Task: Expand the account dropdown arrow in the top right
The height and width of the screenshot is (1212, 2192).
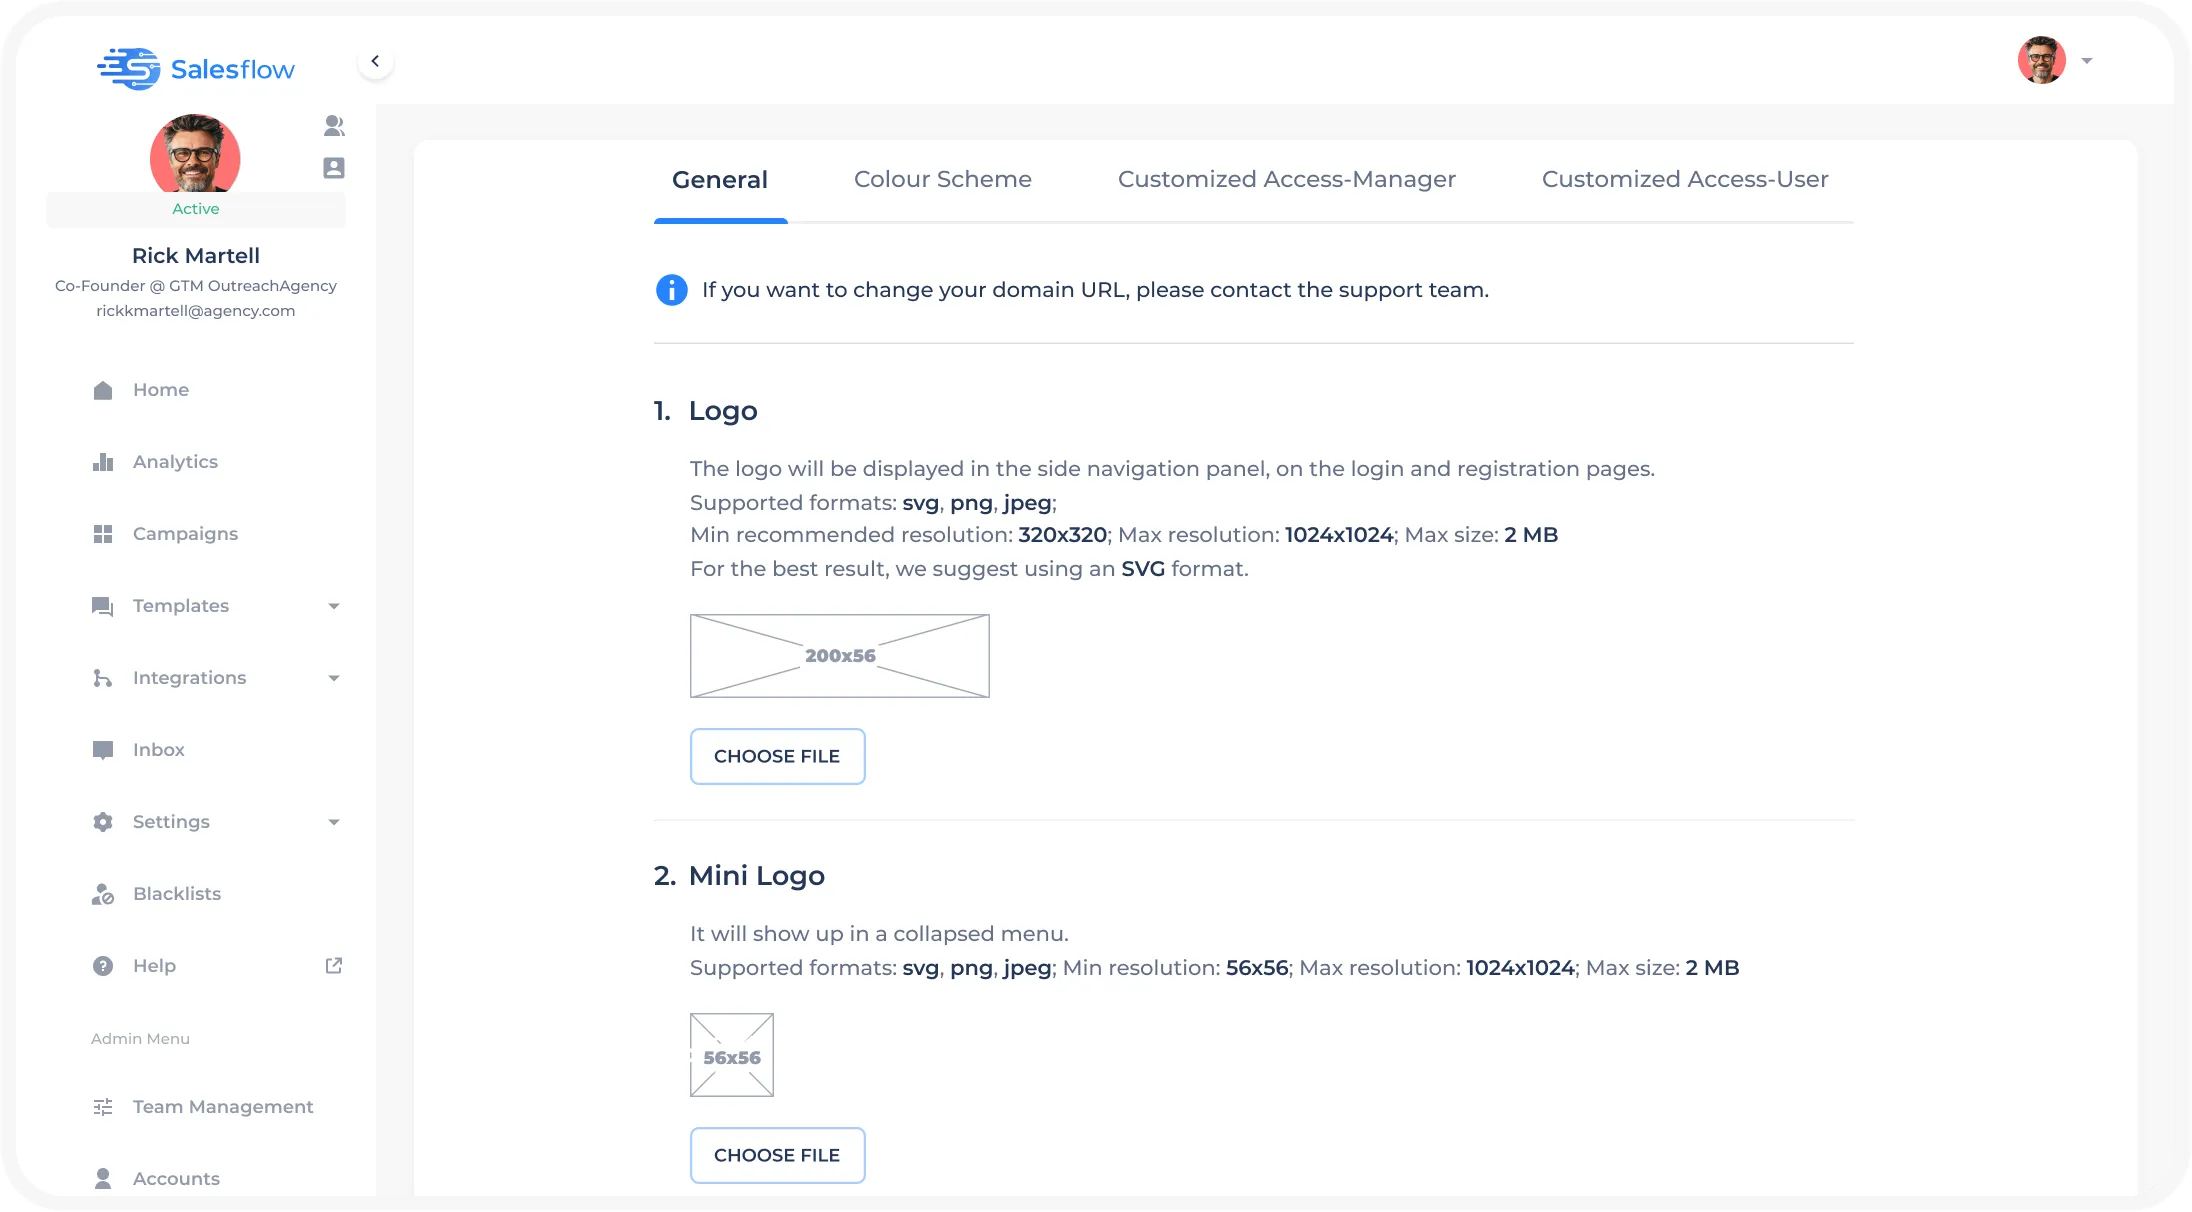Action: [x=2087, y=61]
